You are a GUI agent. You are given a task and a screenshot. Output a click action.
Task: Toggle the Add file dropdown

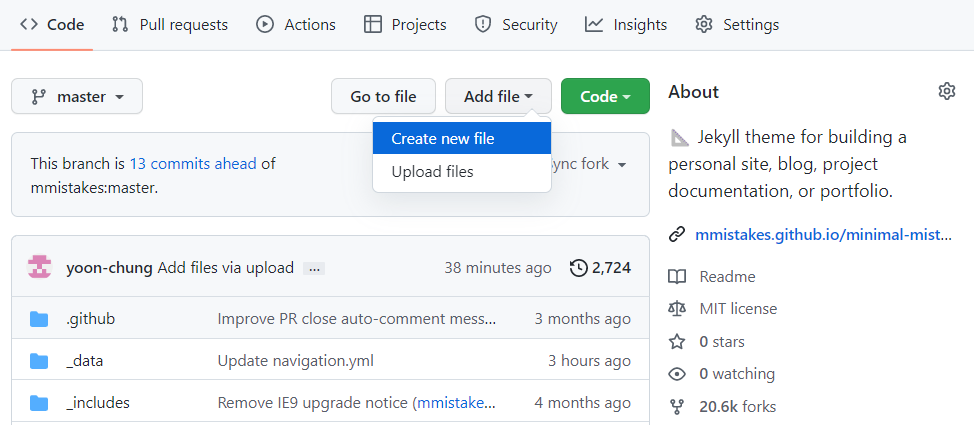tap(498, 96)
